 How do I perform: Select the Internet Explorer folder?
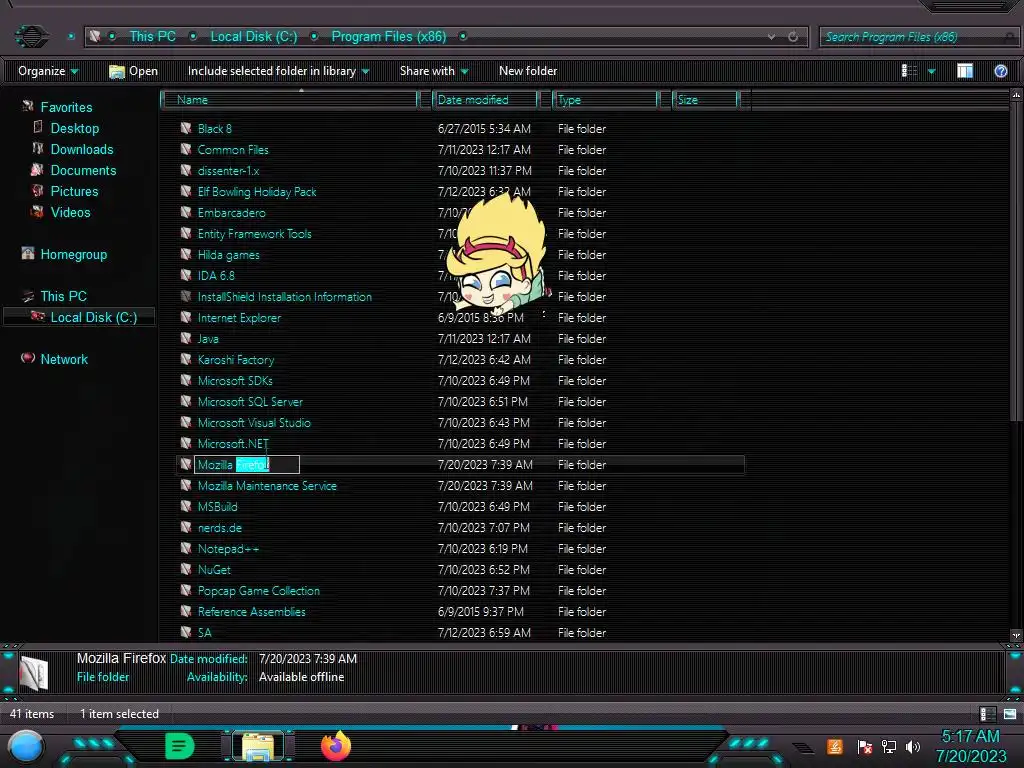(239, 317)
